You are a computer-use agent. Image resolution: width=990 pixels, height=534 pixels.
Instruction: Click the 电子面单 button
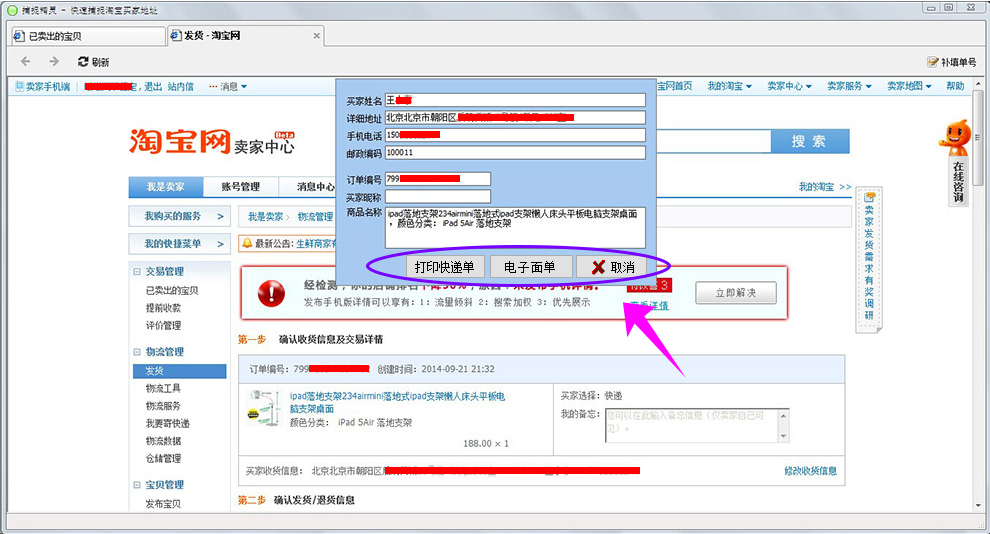coord(530,267)
